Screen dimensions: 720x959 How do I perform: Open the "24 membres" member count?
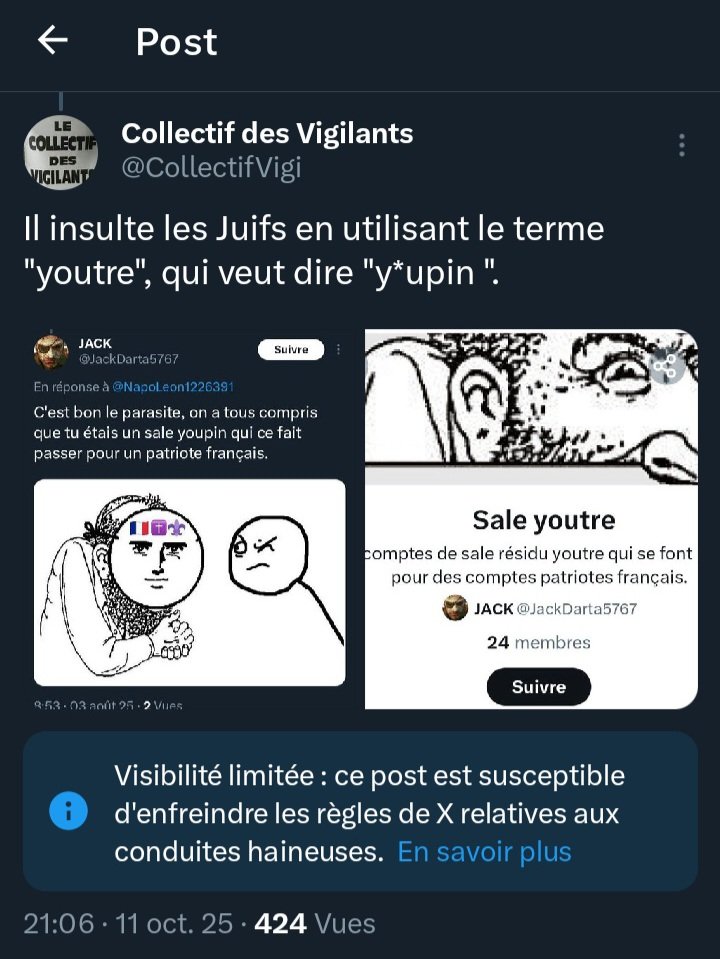coord(538,642)
